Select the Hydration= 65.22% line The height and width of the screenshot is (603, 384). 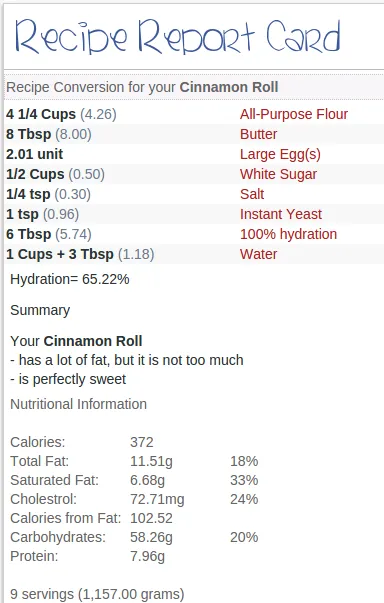point(70,279)
